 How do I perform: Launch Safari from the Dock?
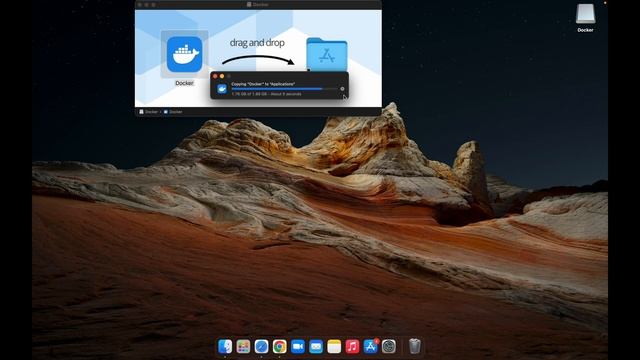[x=261, y=347]
